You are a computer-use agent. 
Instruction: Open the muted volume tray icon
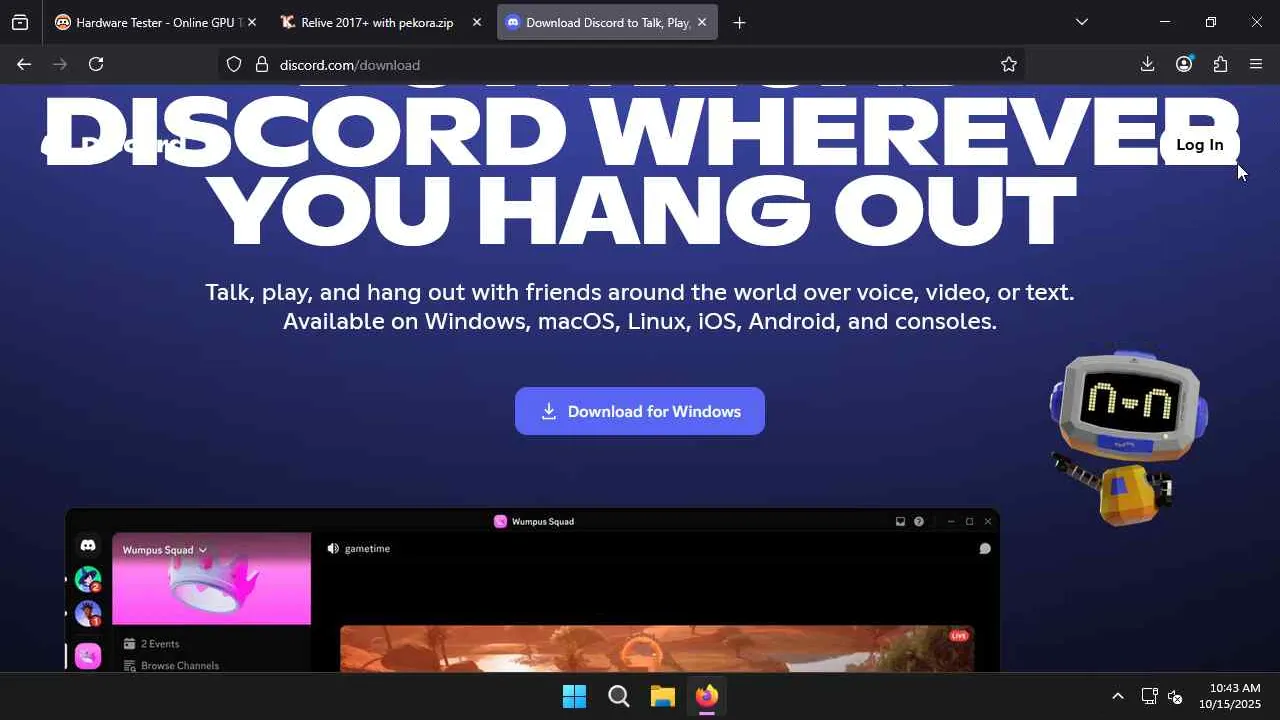tap(1175, 696)
